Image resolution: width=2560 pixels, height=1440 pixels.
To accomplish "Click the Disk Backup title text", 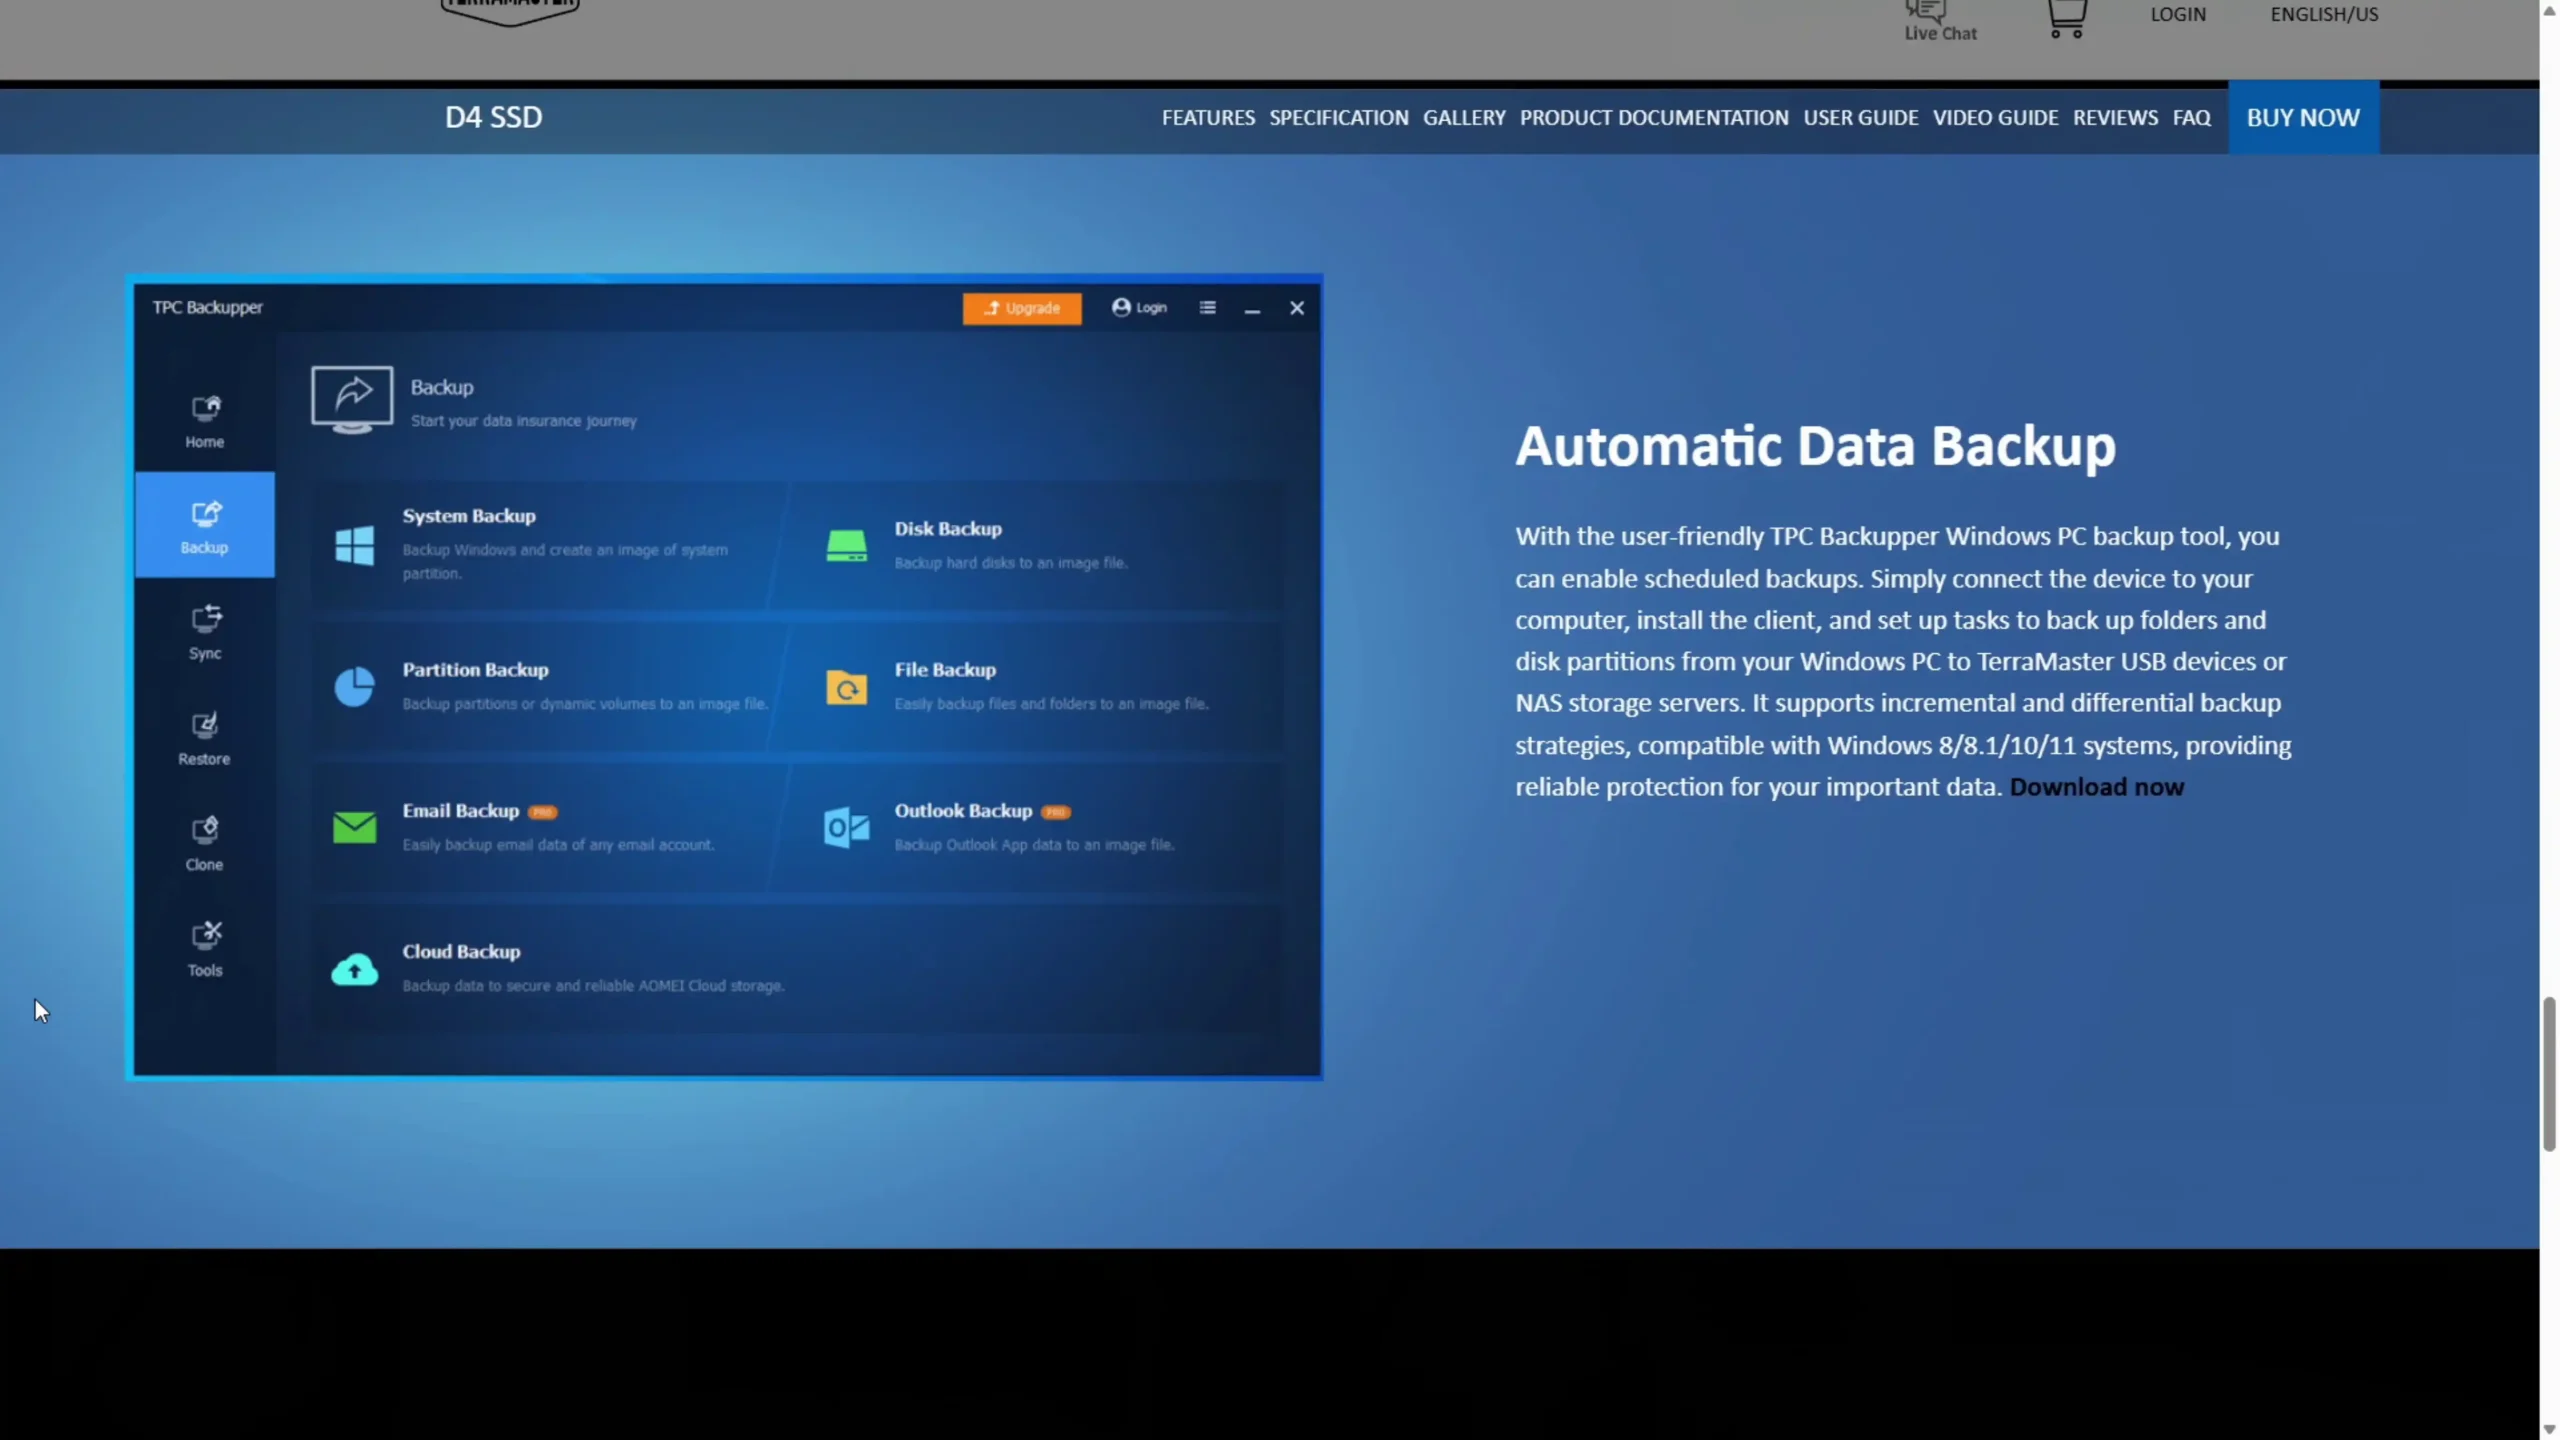I will click(x=948, y=529).
